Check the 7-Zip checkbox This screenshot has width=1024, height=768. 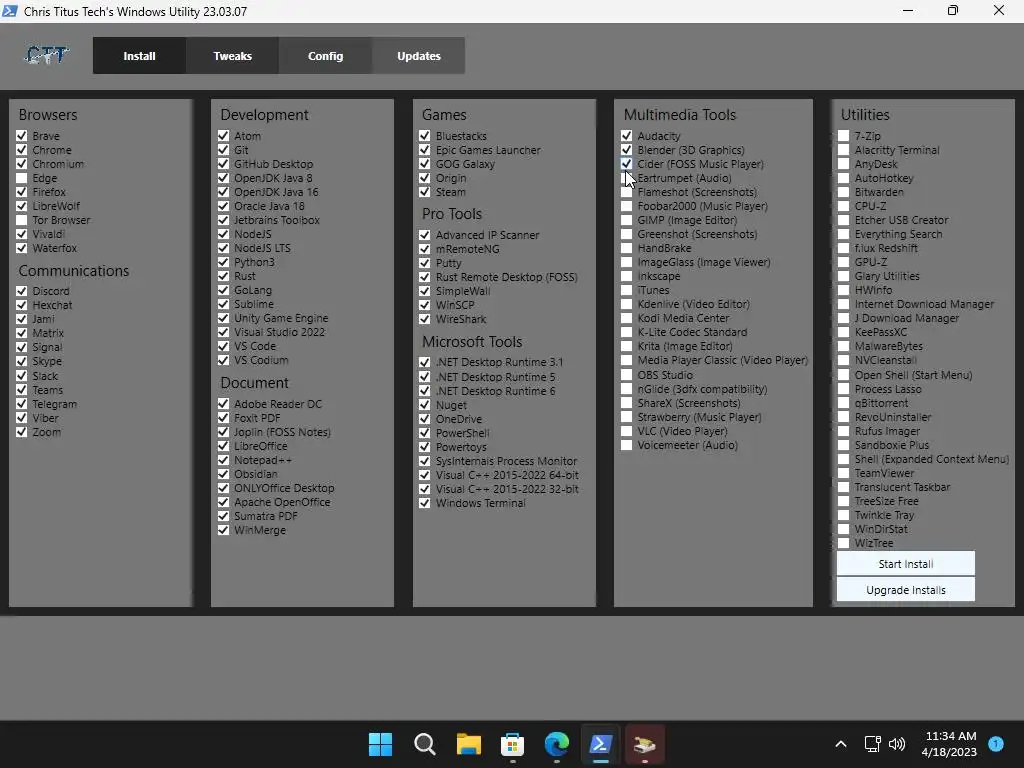point(843,136)
